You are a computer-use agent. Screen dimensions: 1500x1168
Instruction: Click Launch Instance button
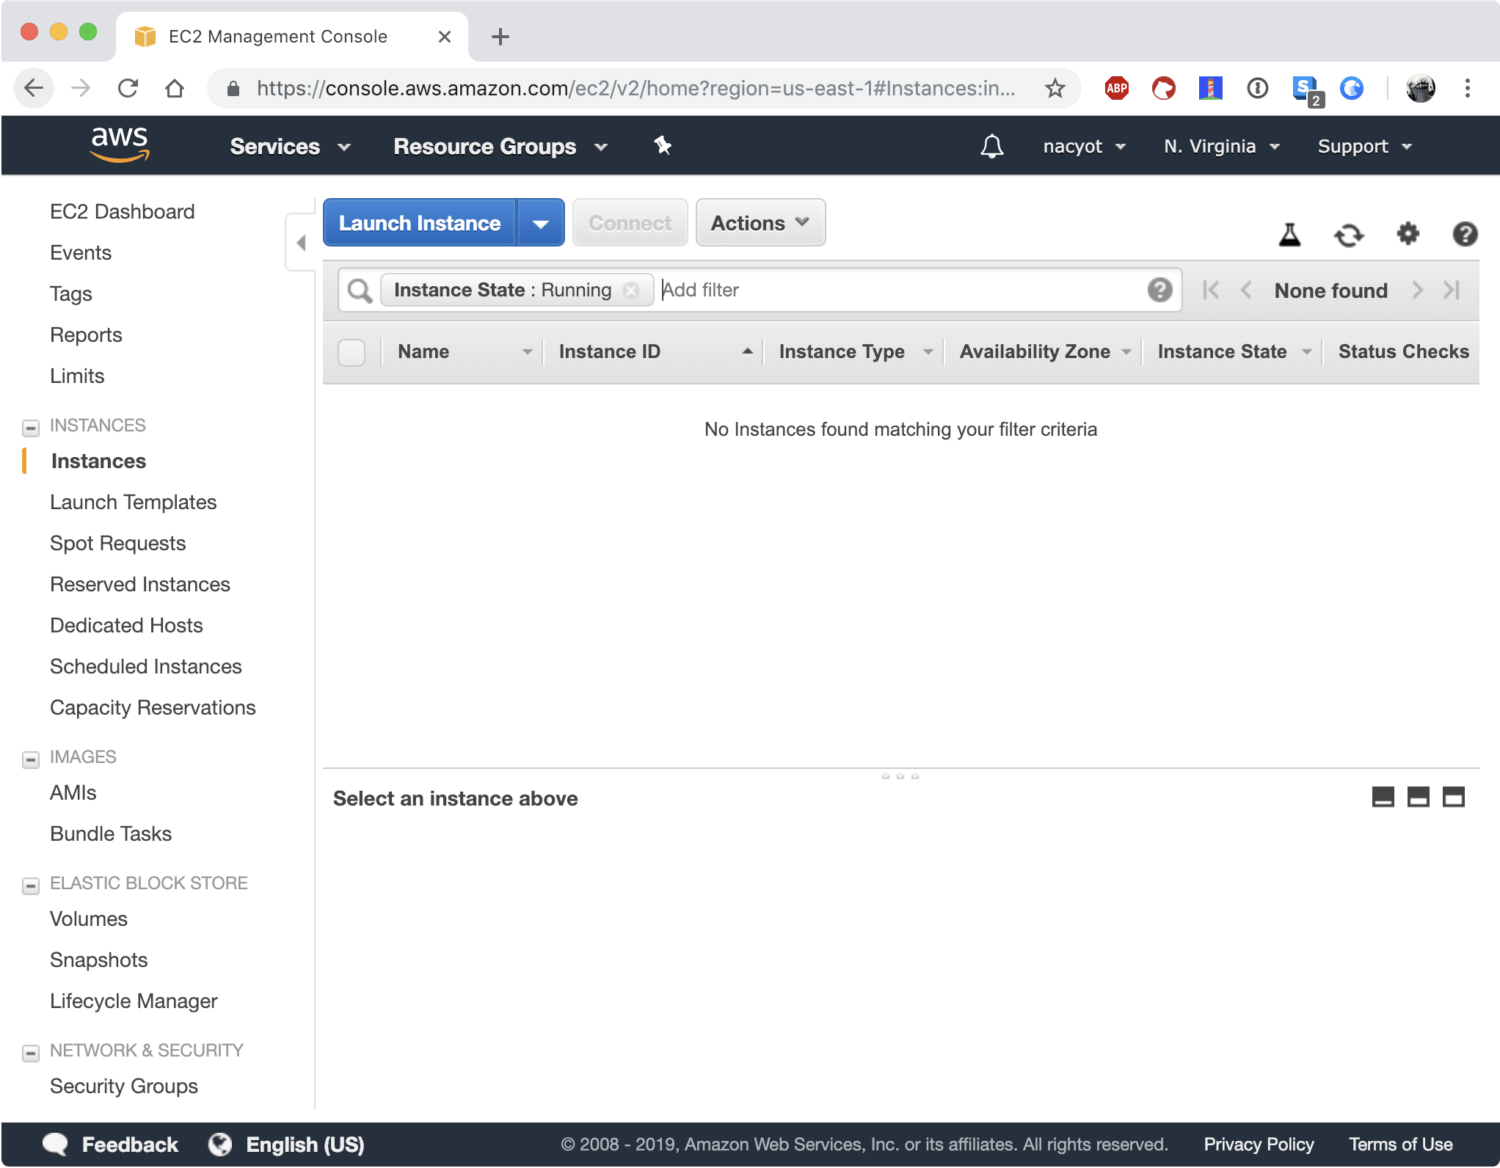coord(419,223)
